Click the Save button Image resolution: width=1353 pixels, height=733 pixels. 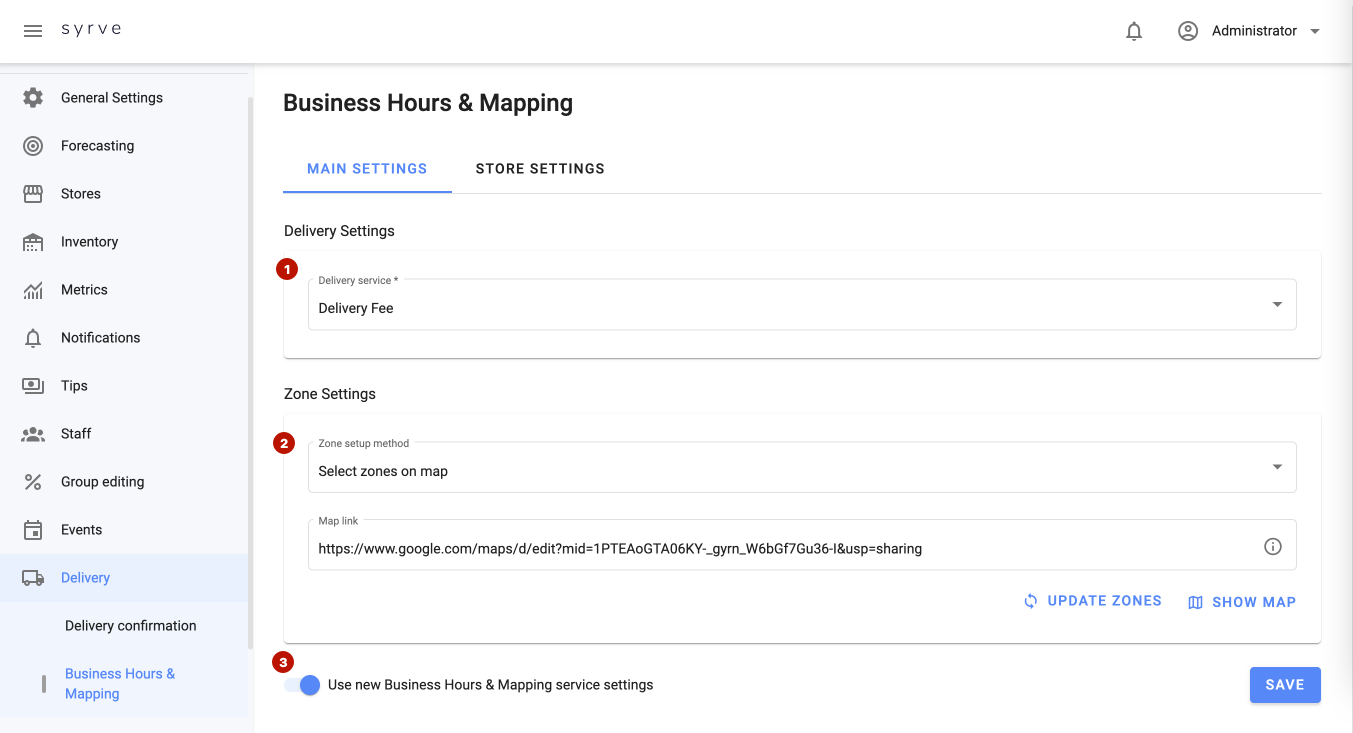point(1284,685)
